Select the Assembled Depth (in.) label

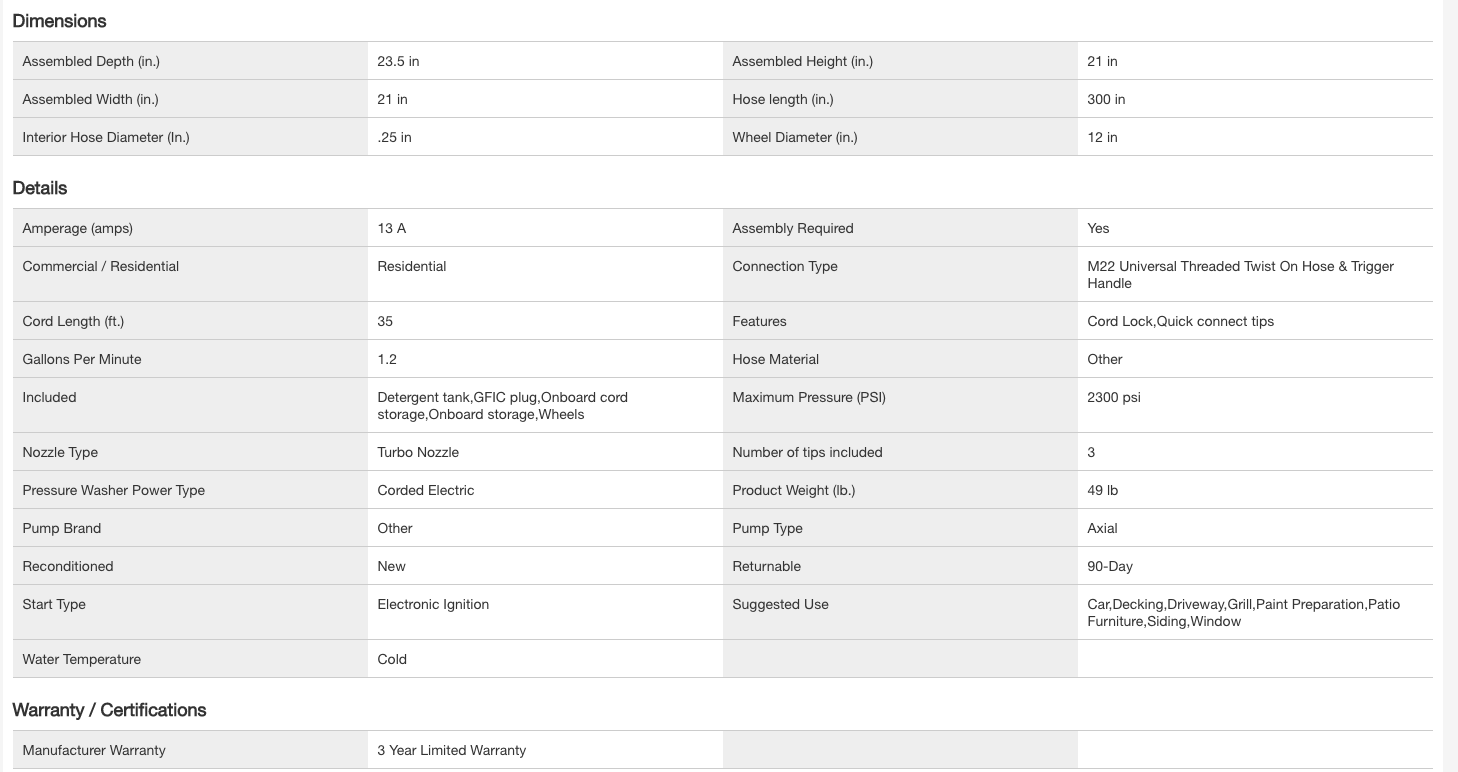(x=91, y=62)
